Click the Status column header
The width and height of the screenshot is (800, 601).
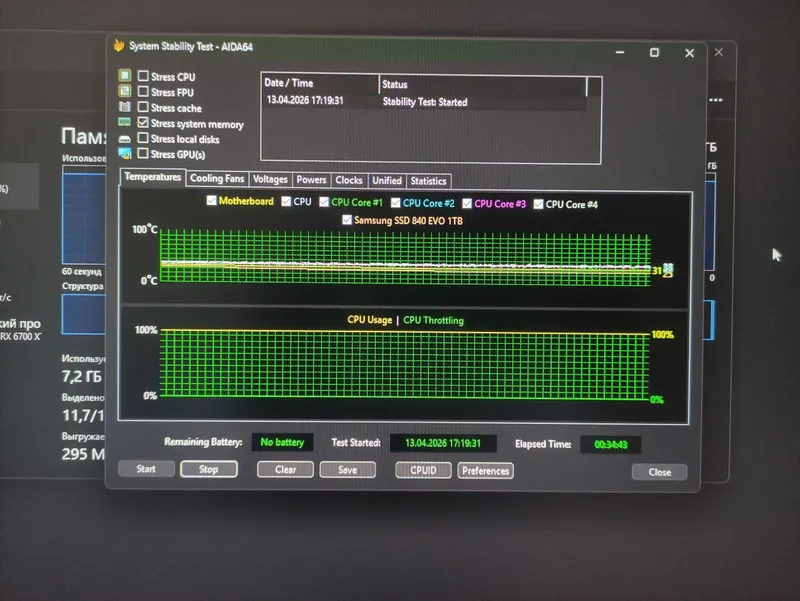pyautogui.click(x=483, y=85)
